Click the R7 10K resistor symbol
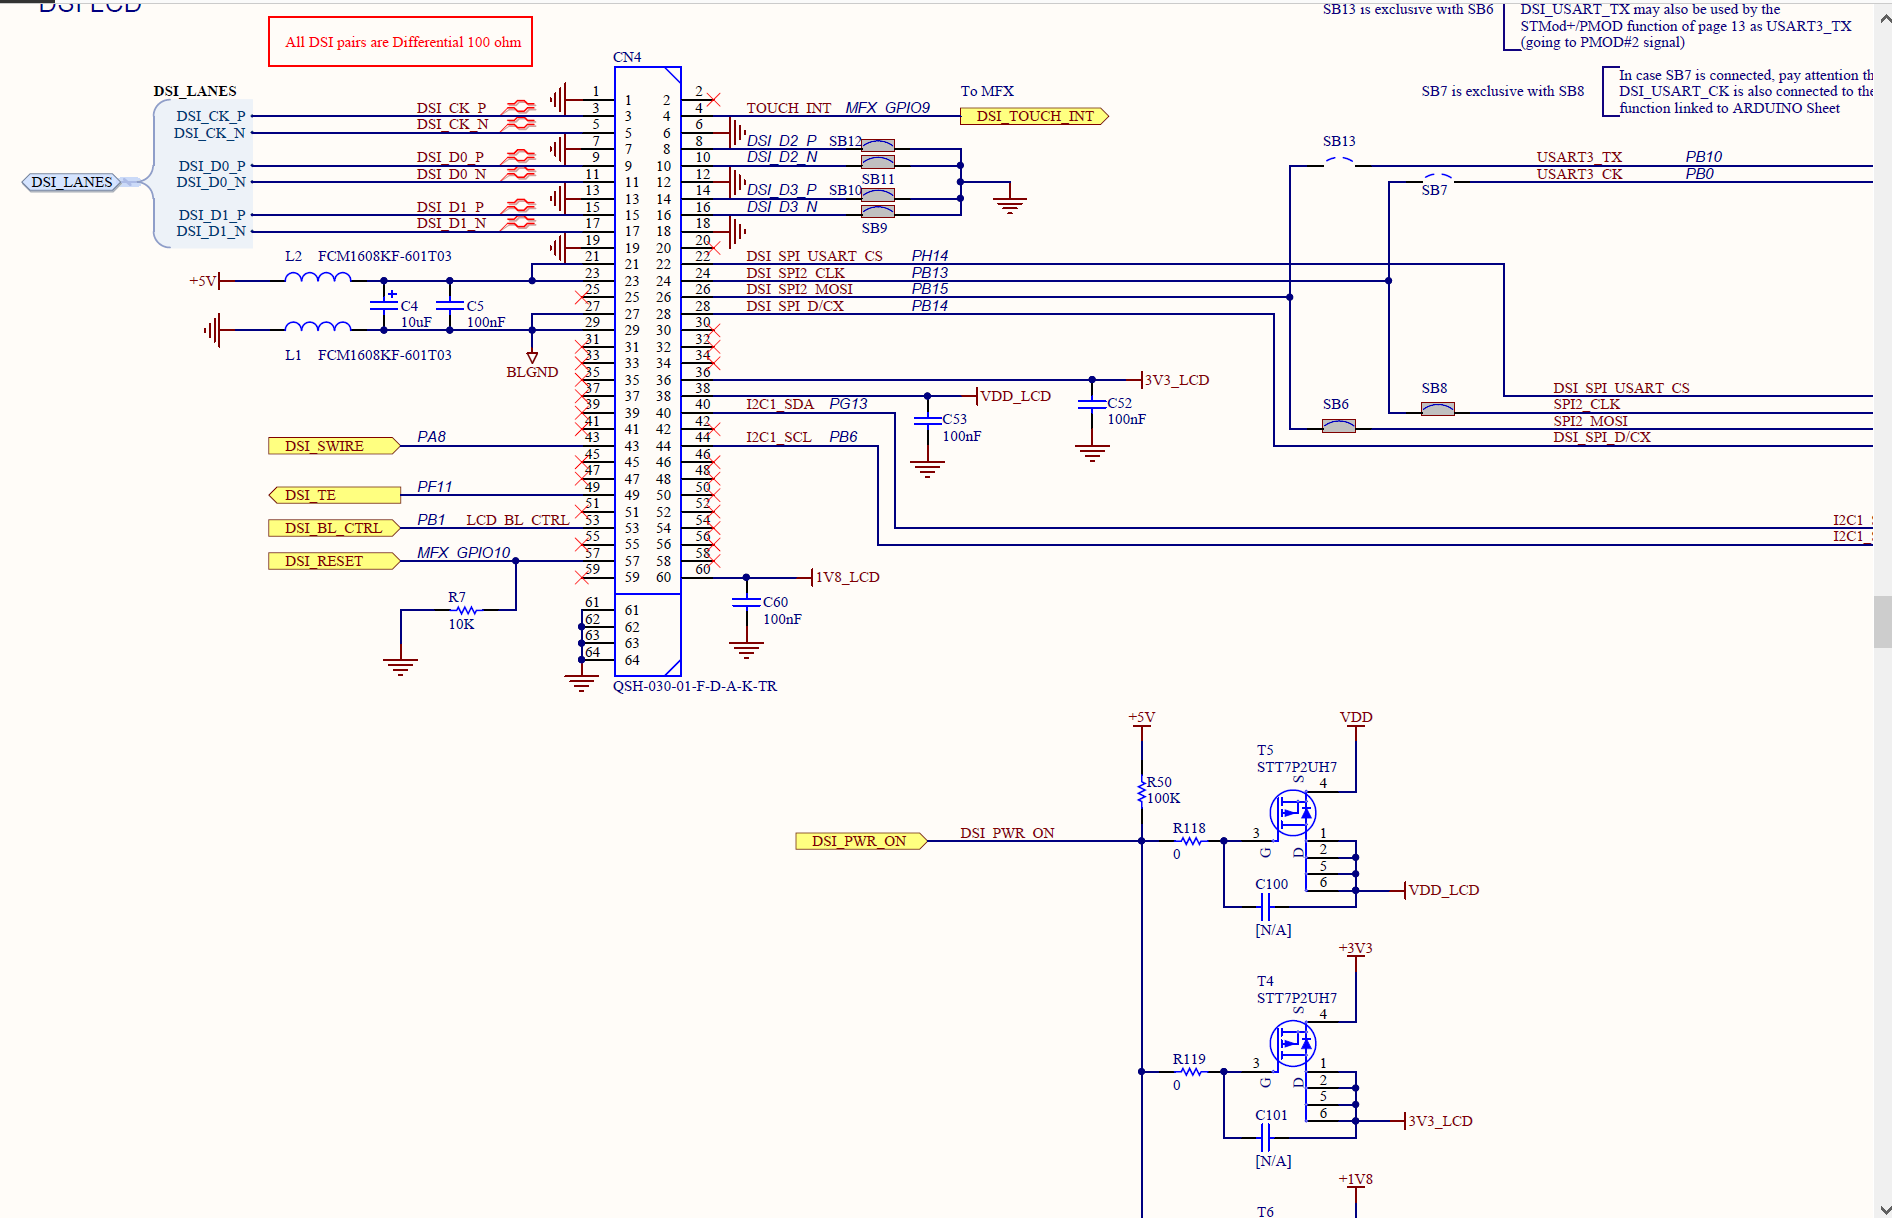 click(x=464, y=610)
